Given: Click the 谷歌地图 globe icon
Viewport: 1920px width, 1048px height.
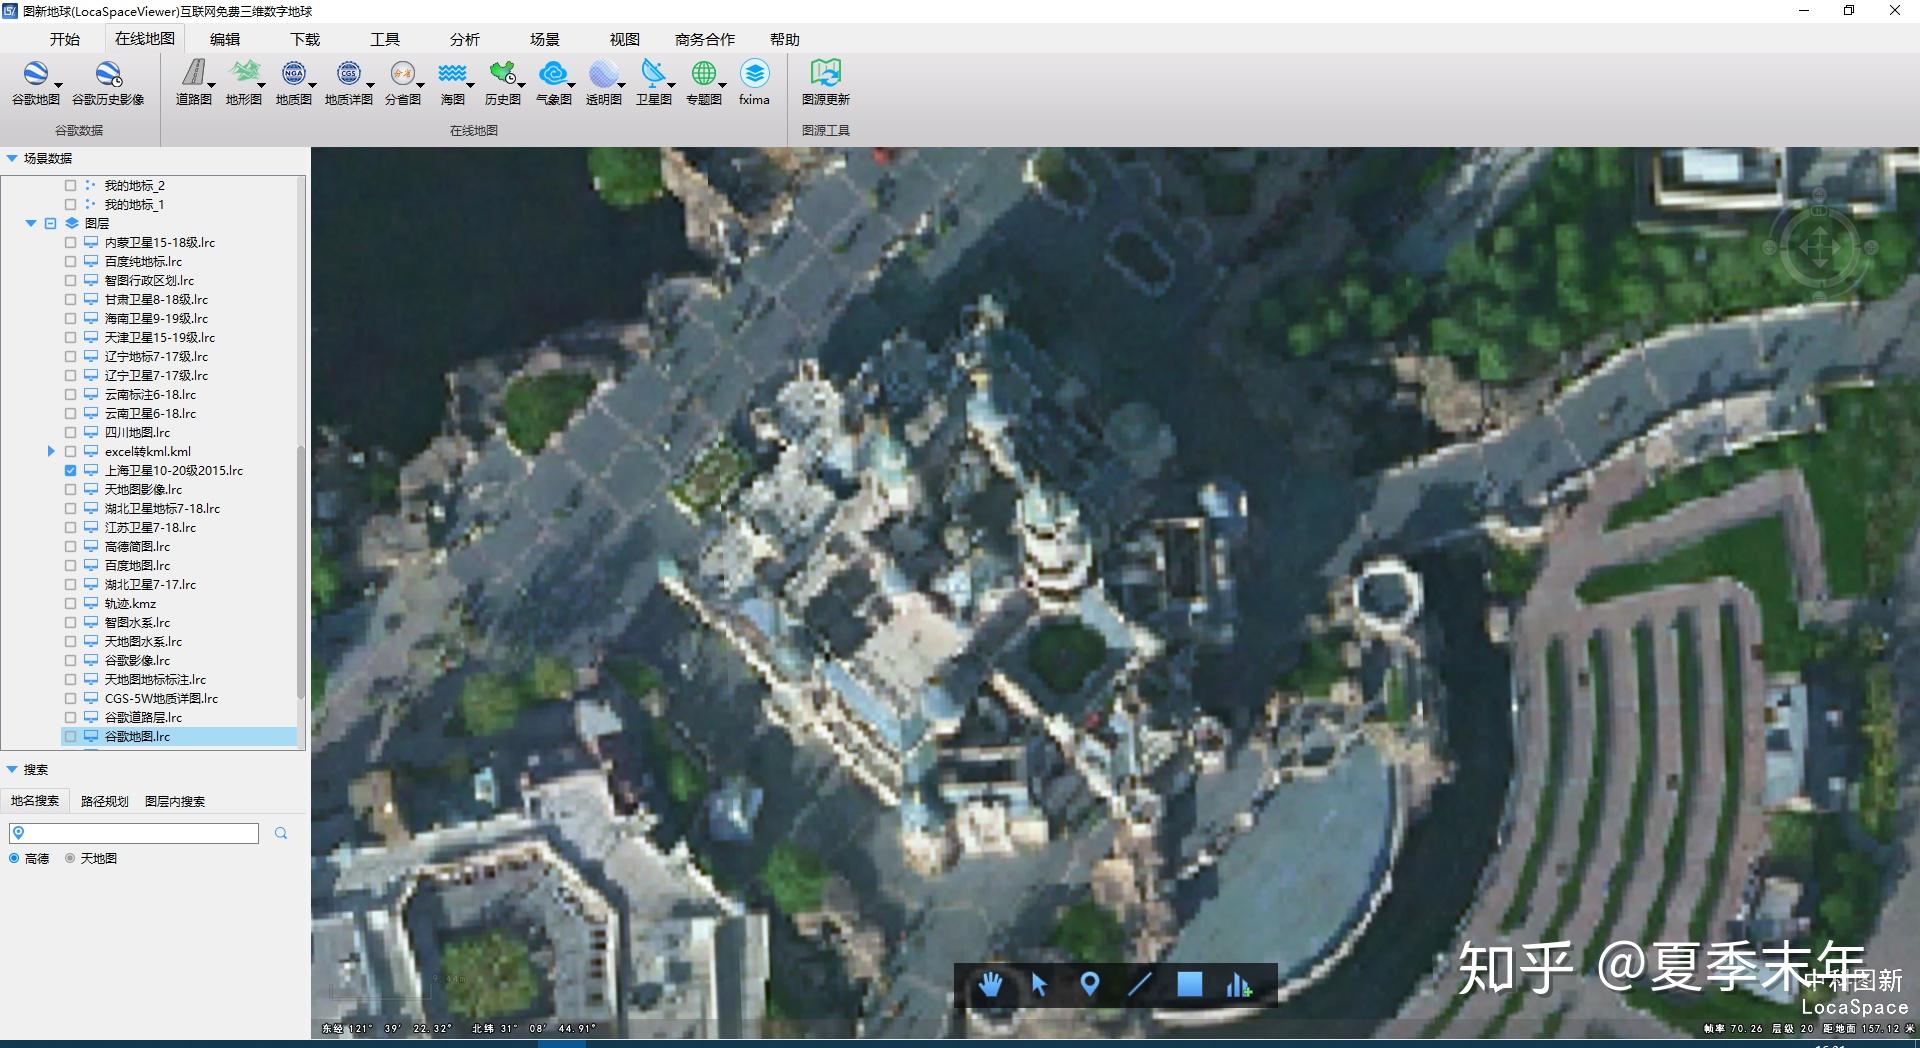Looking at the screenshot, I should [x=35, y=75].
